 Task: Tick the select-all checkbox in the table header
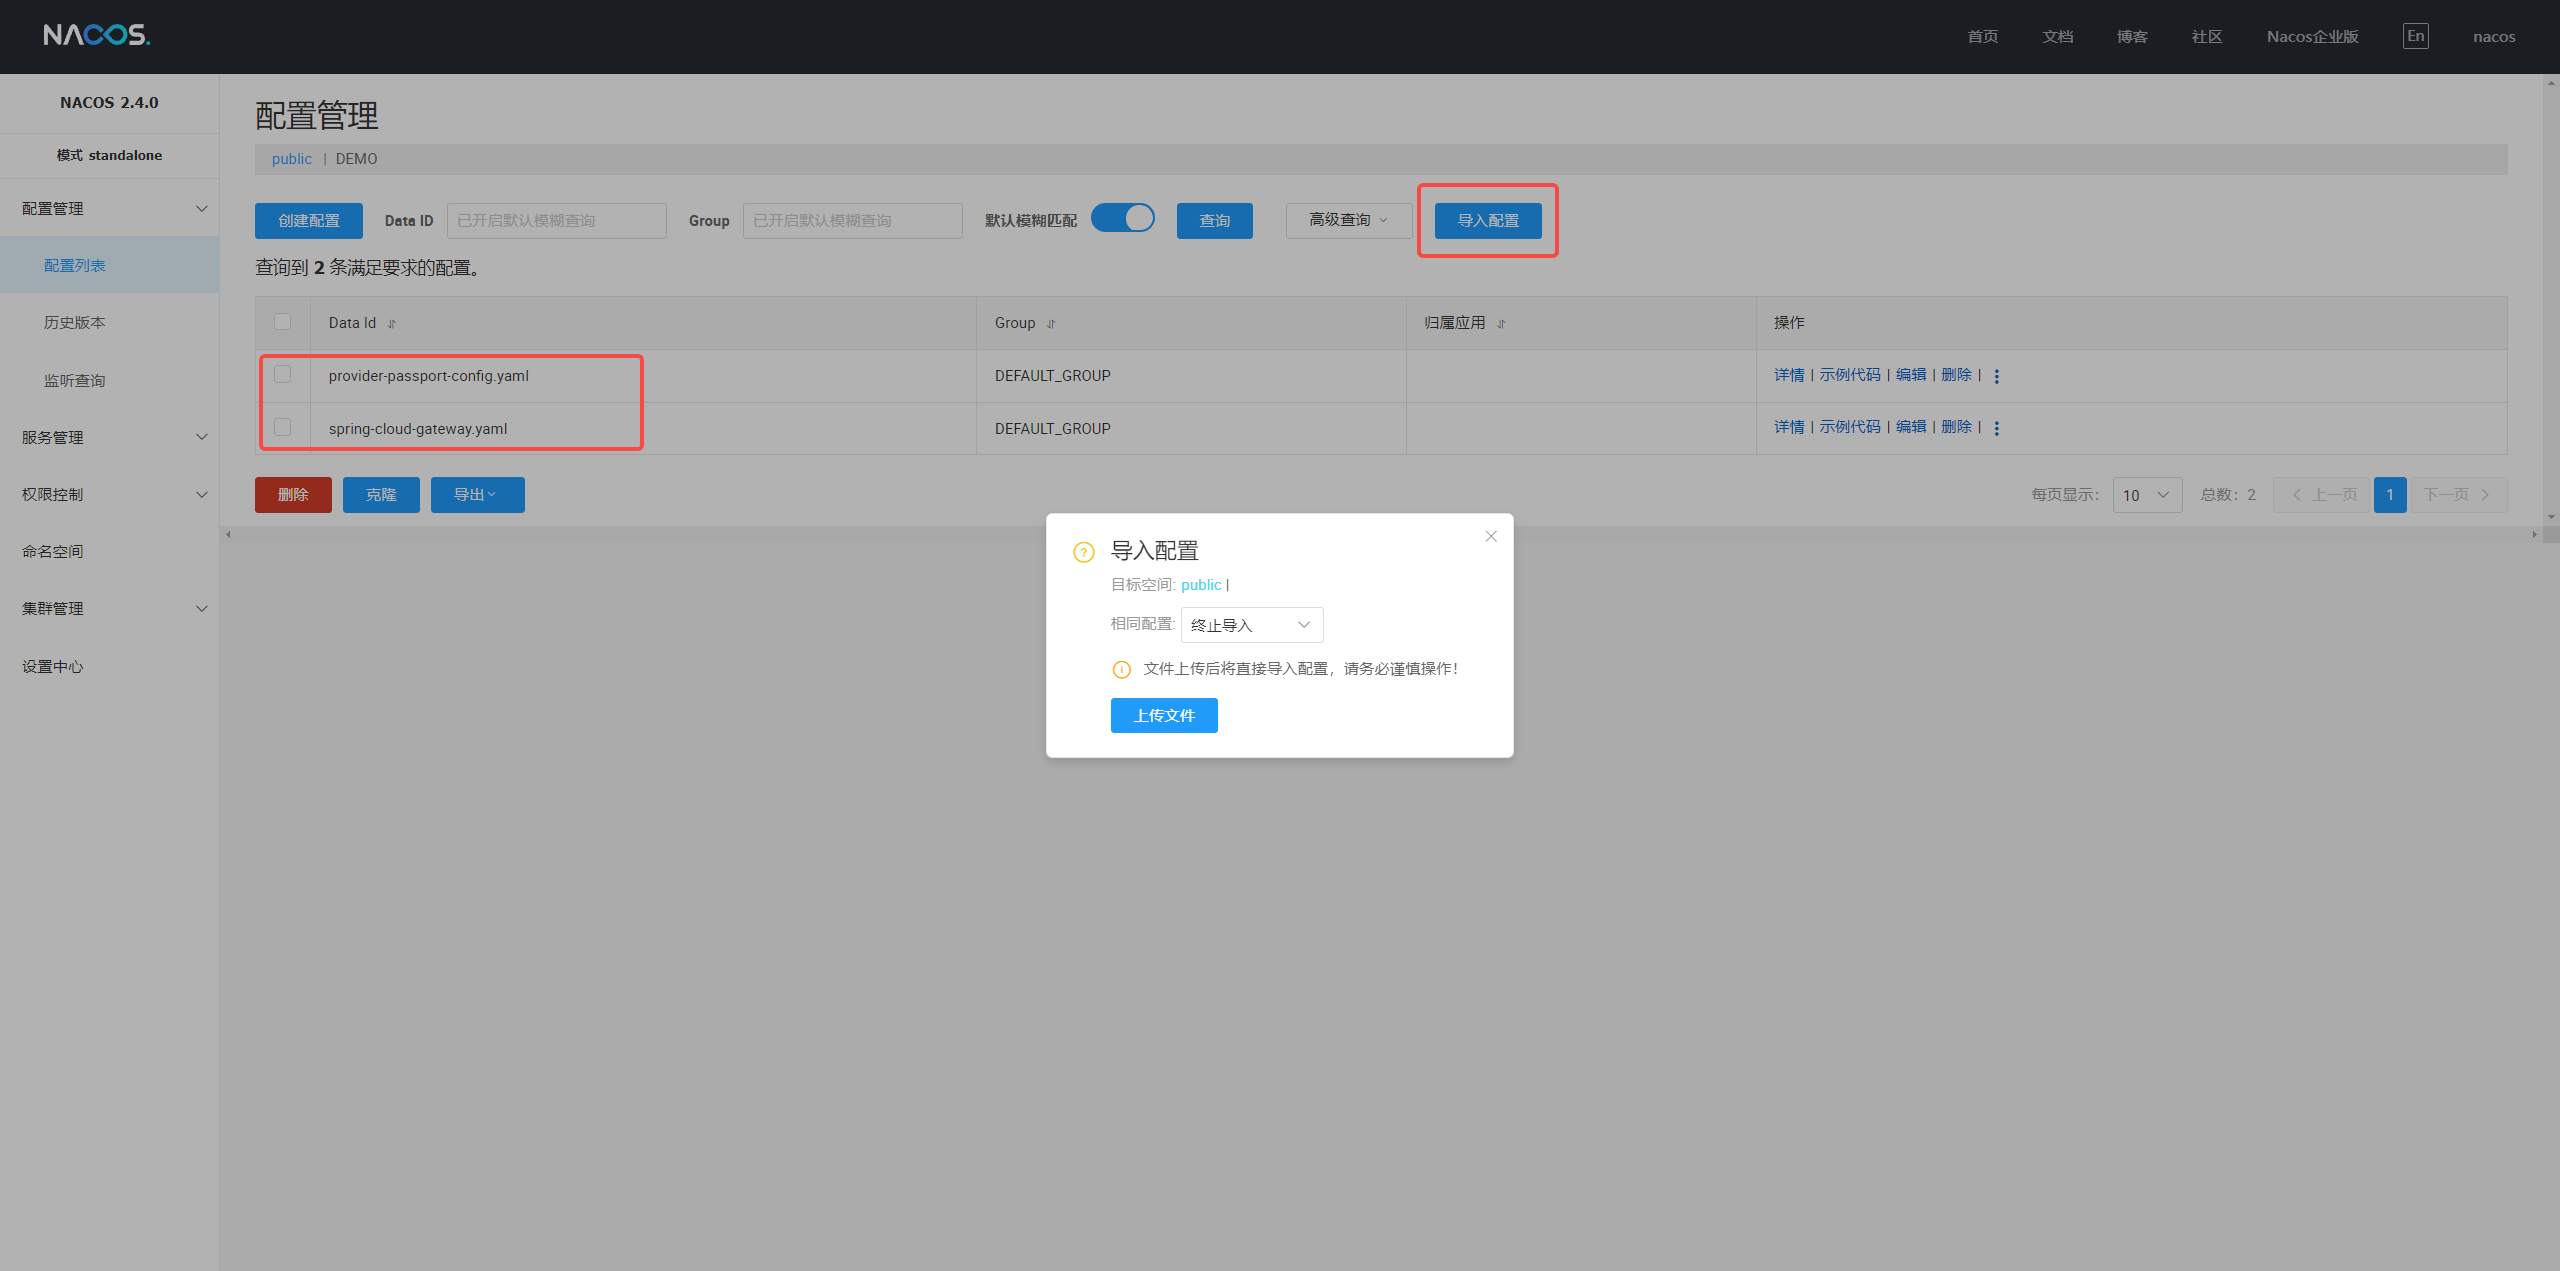(283, 322)
